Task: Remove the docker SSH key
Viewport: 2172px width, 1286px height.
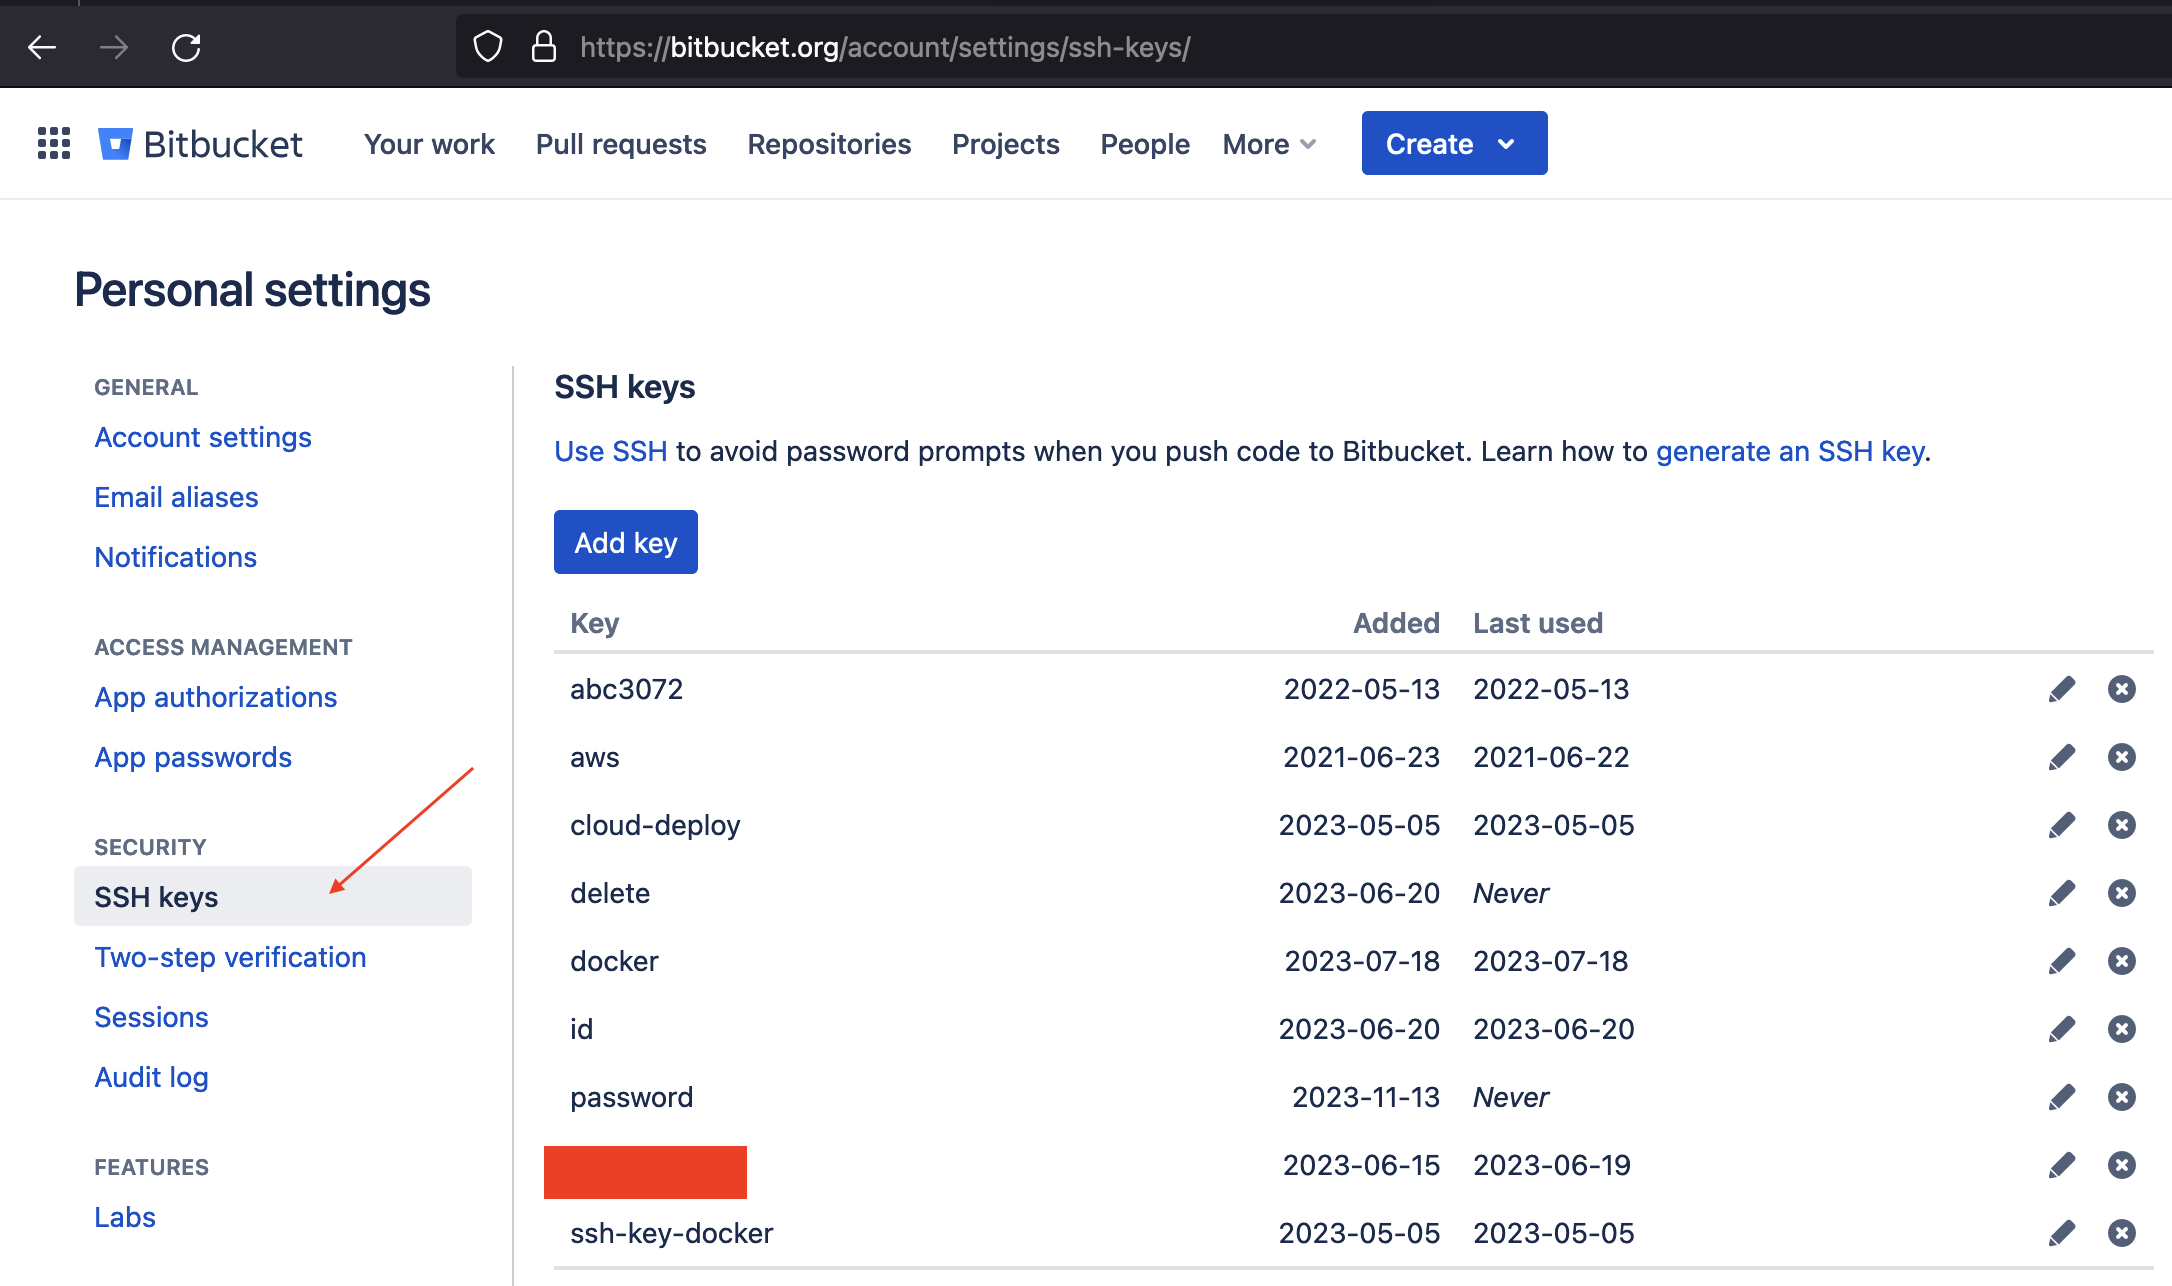Action: (2121, 961)
